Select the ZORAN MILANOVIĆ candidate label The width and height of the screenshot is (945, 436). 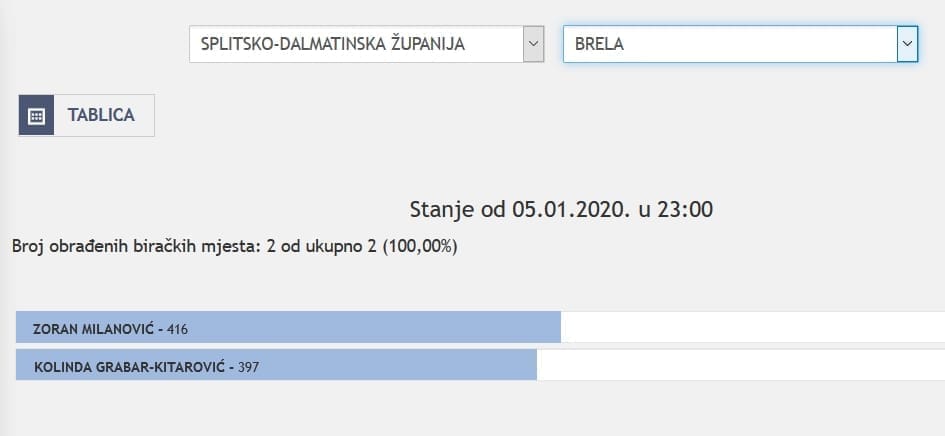click(x=96, y=328)
